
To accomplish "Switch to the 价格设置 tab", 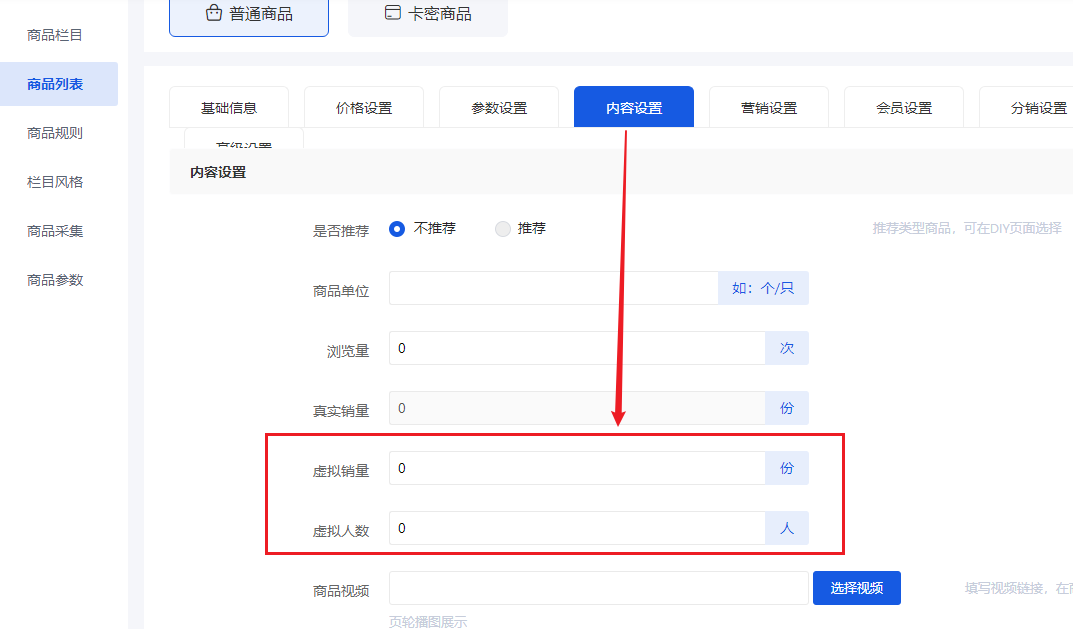I will [364, 108].
